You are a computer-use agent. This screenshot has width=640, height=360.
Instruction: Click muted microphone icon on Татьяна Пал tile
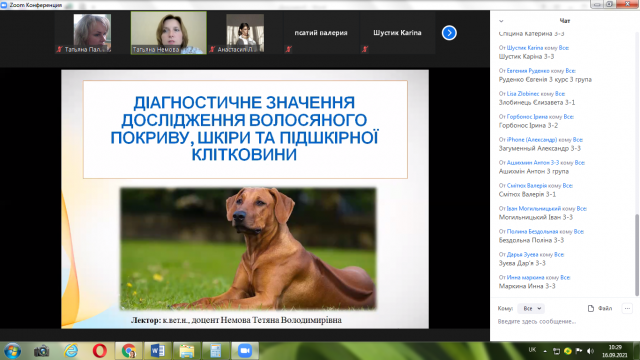click(x=59, y=49)
